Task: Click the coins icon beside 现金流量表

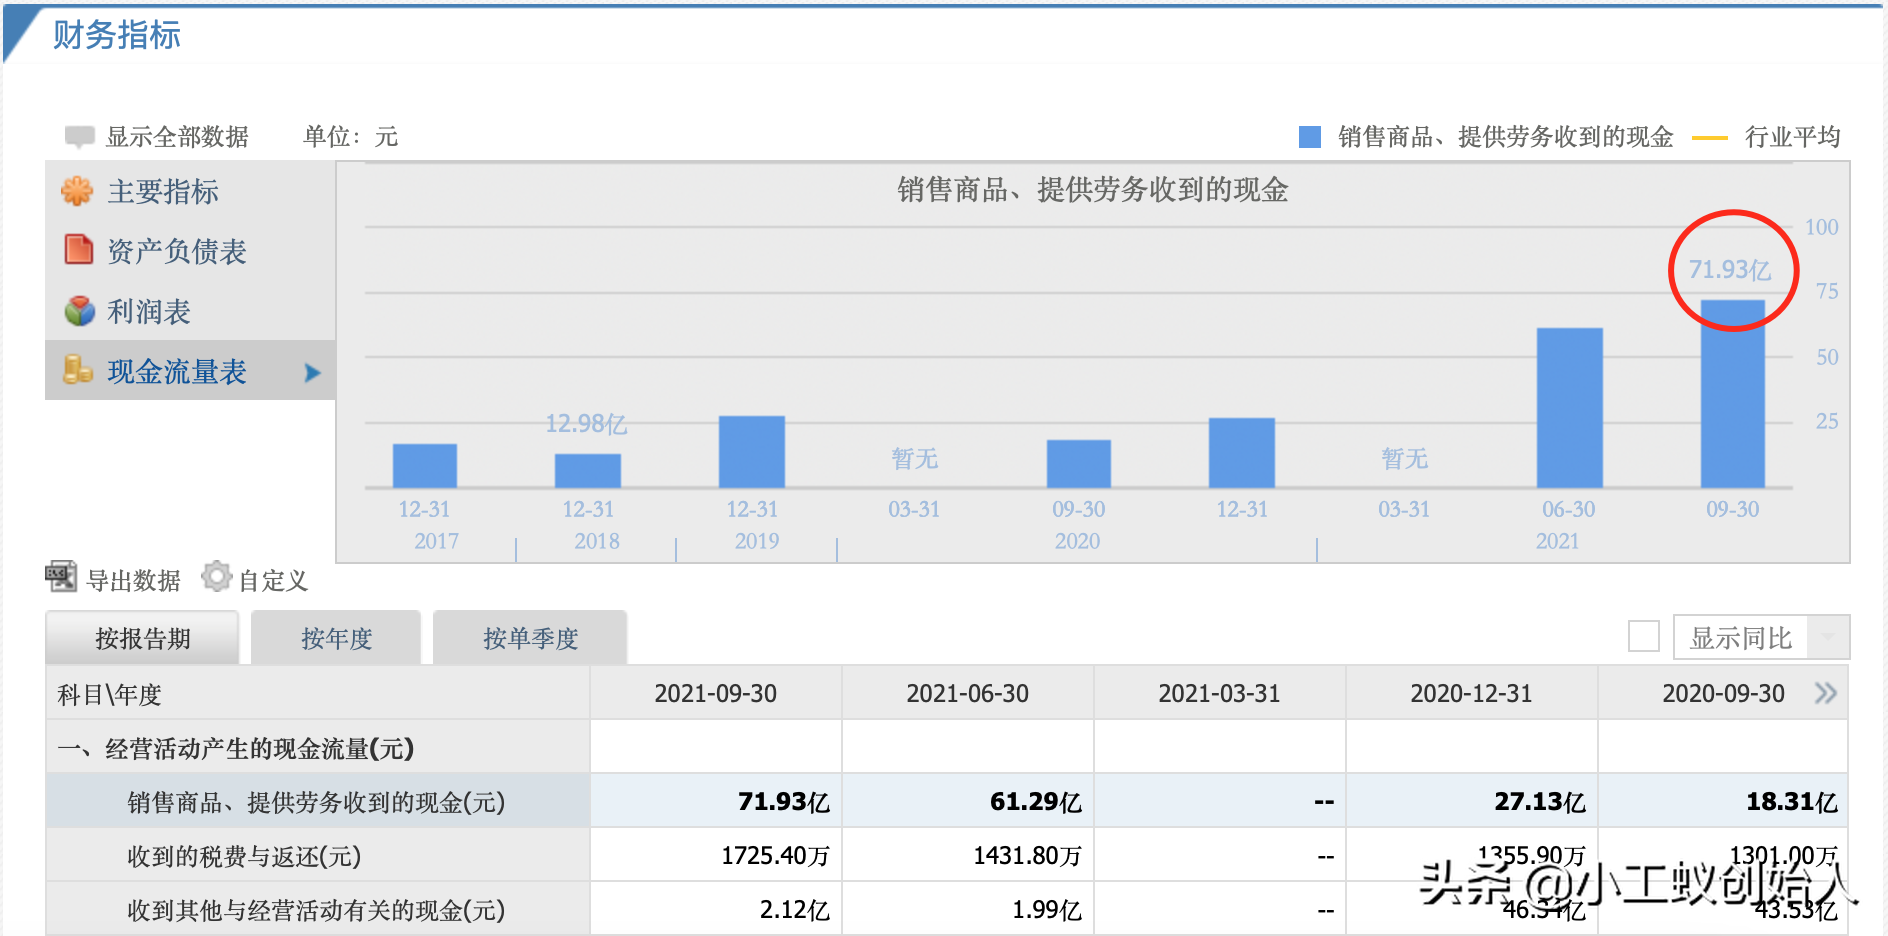Action: 77,370
